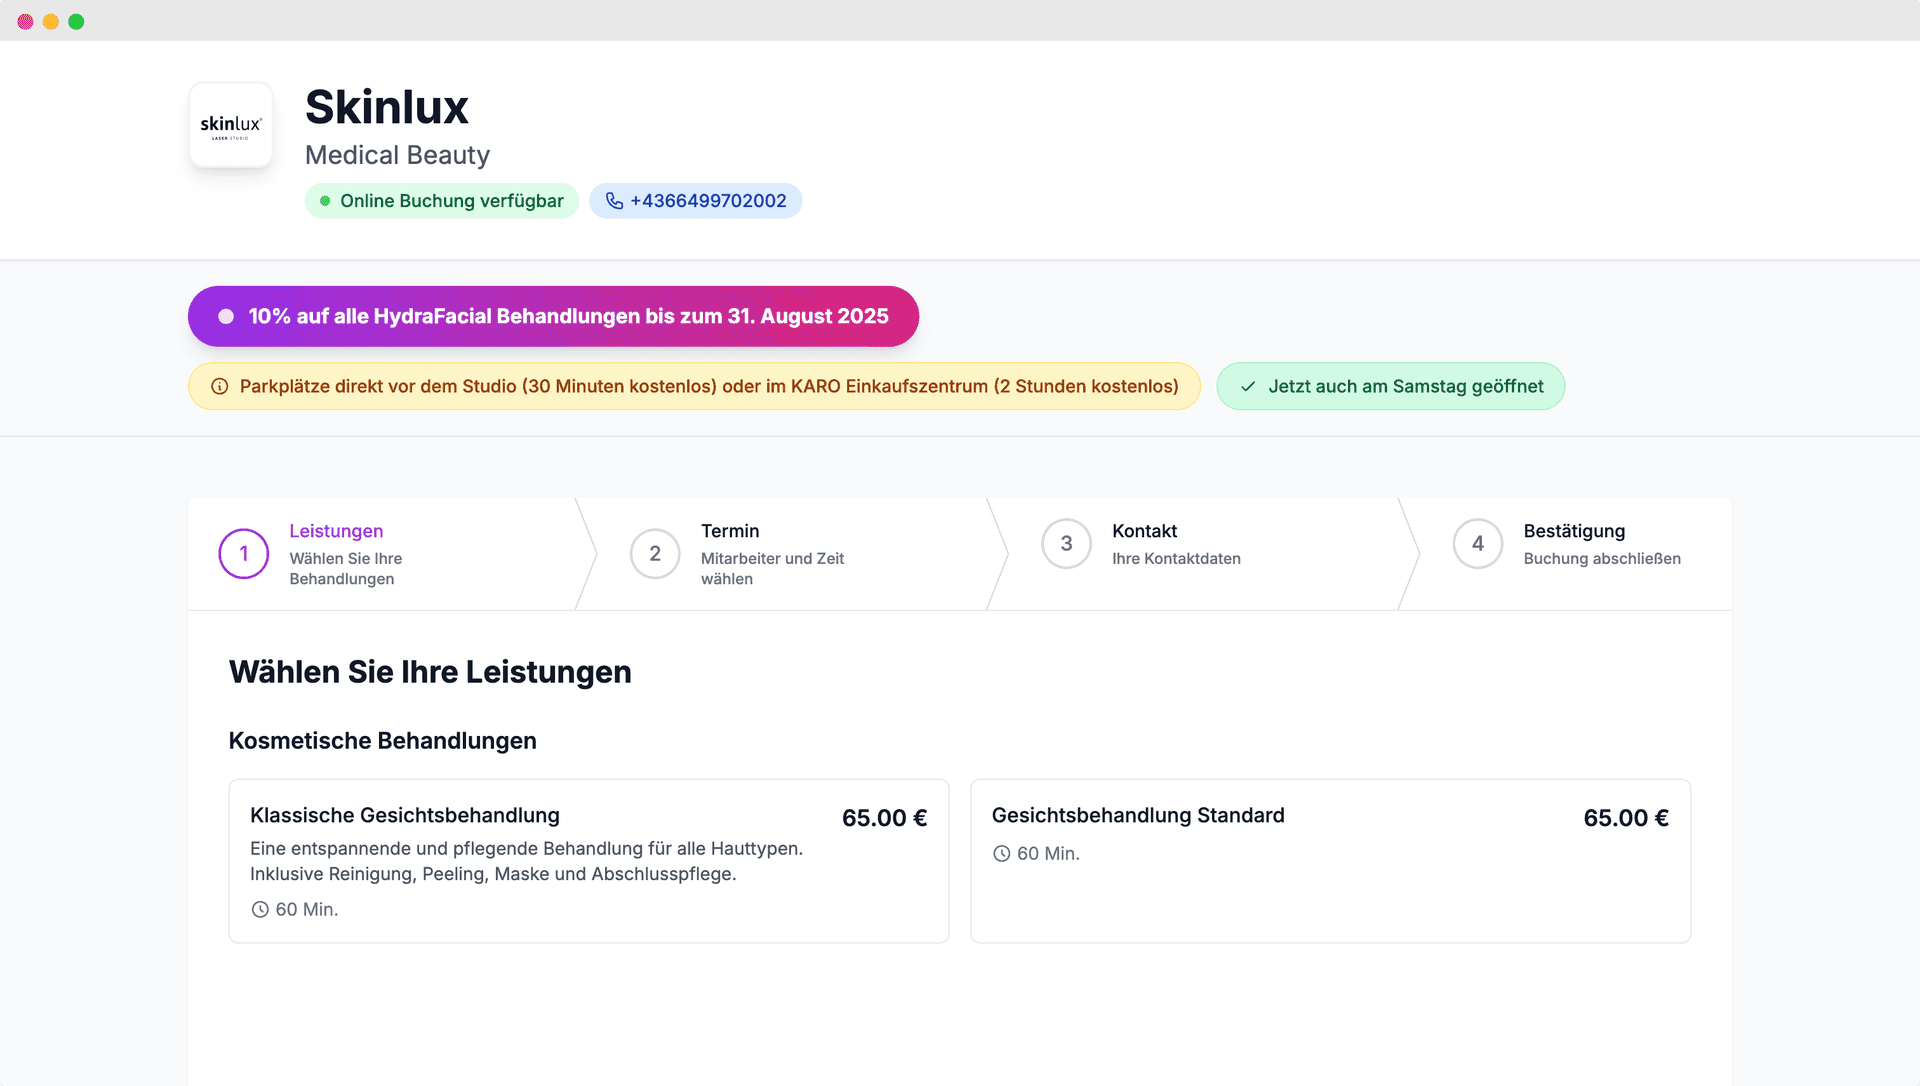Click the clock icon under Gesichtsbehandlung Standard
Image resolution: width=1920 pixels, height=1086 pixels.
1002,853
